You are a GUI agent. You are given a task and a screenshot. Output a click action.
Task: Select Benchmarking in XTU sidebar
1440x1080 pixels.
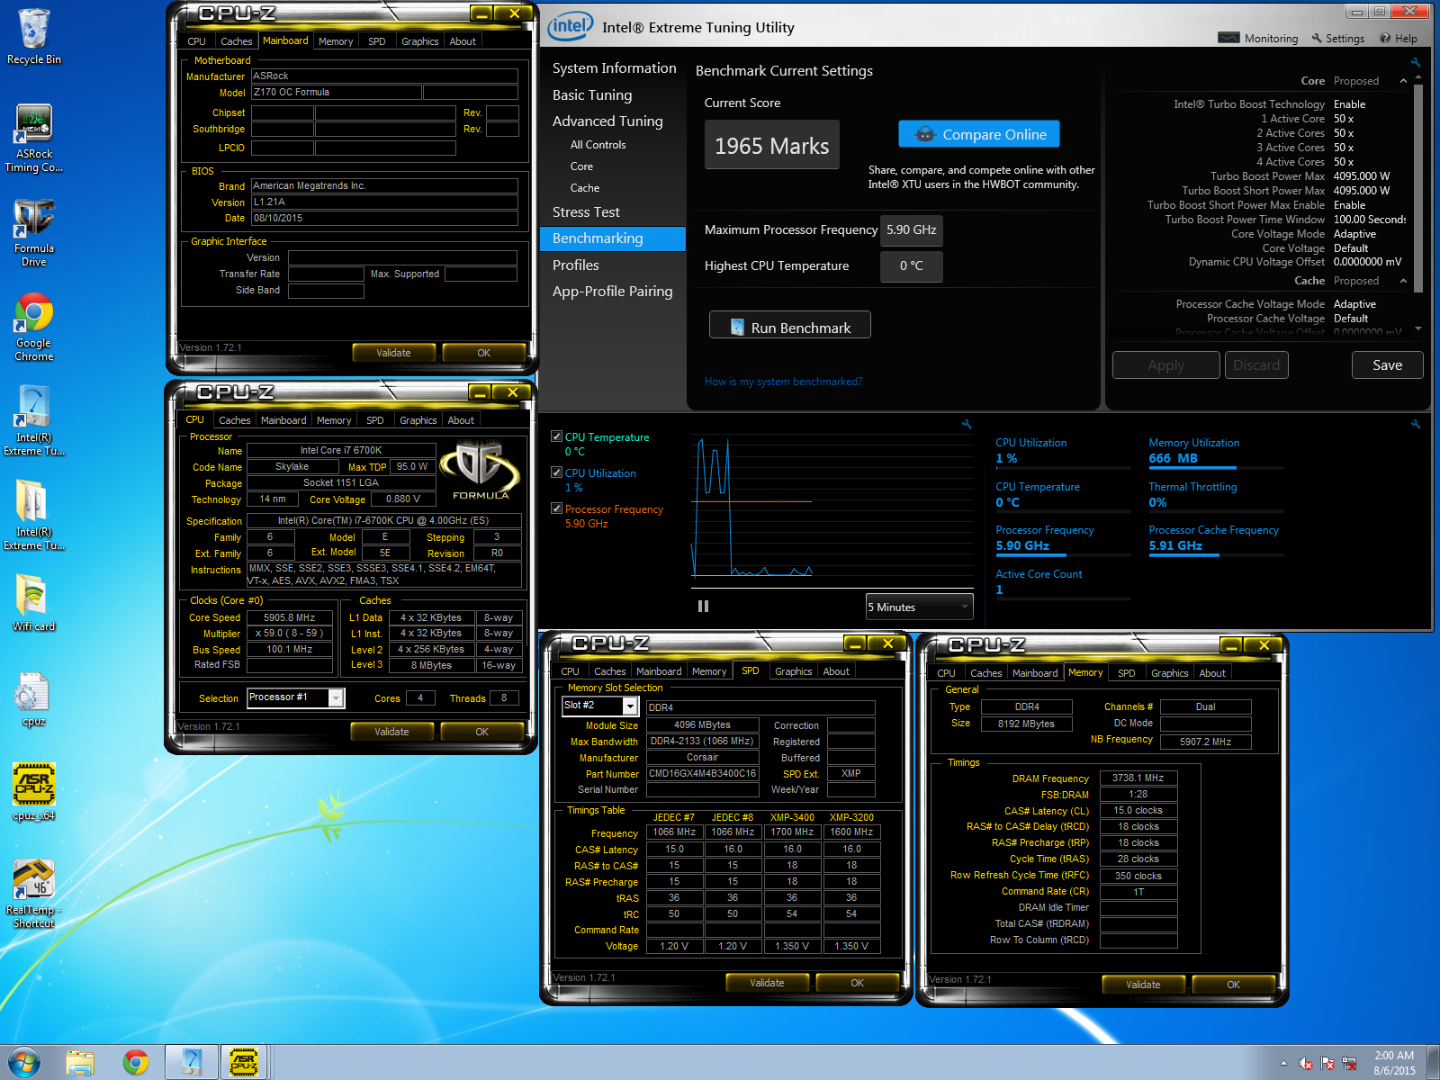(x=612, y=238)
